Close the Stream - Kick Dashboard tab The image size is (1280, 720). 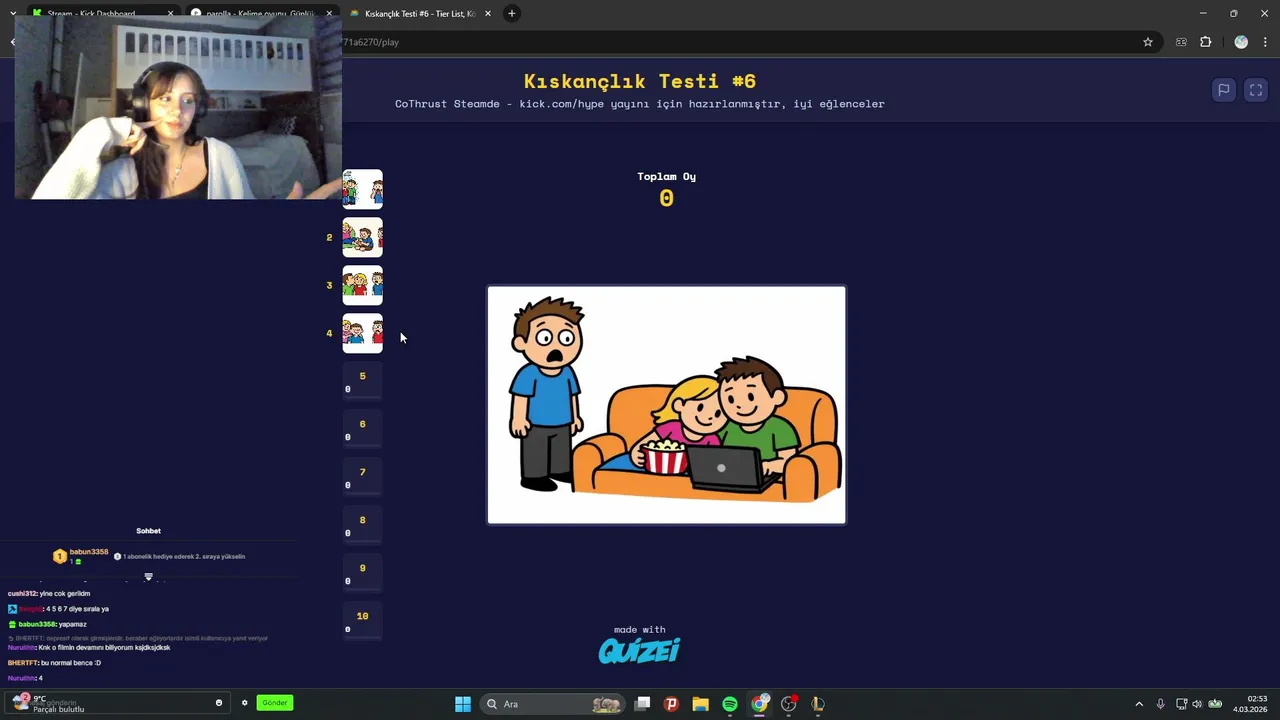(x=170, y=13)
